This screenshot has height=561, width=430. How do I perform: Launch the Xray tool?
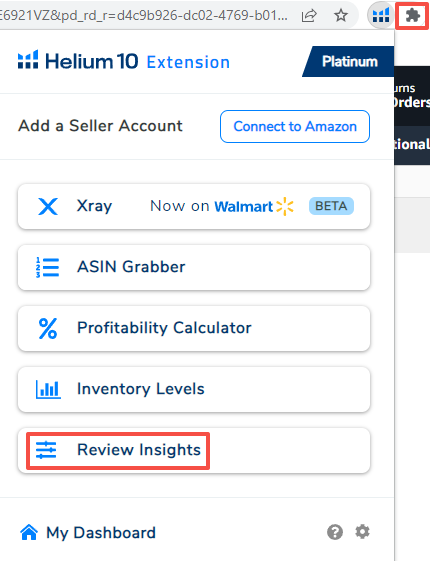click(194, 206)
